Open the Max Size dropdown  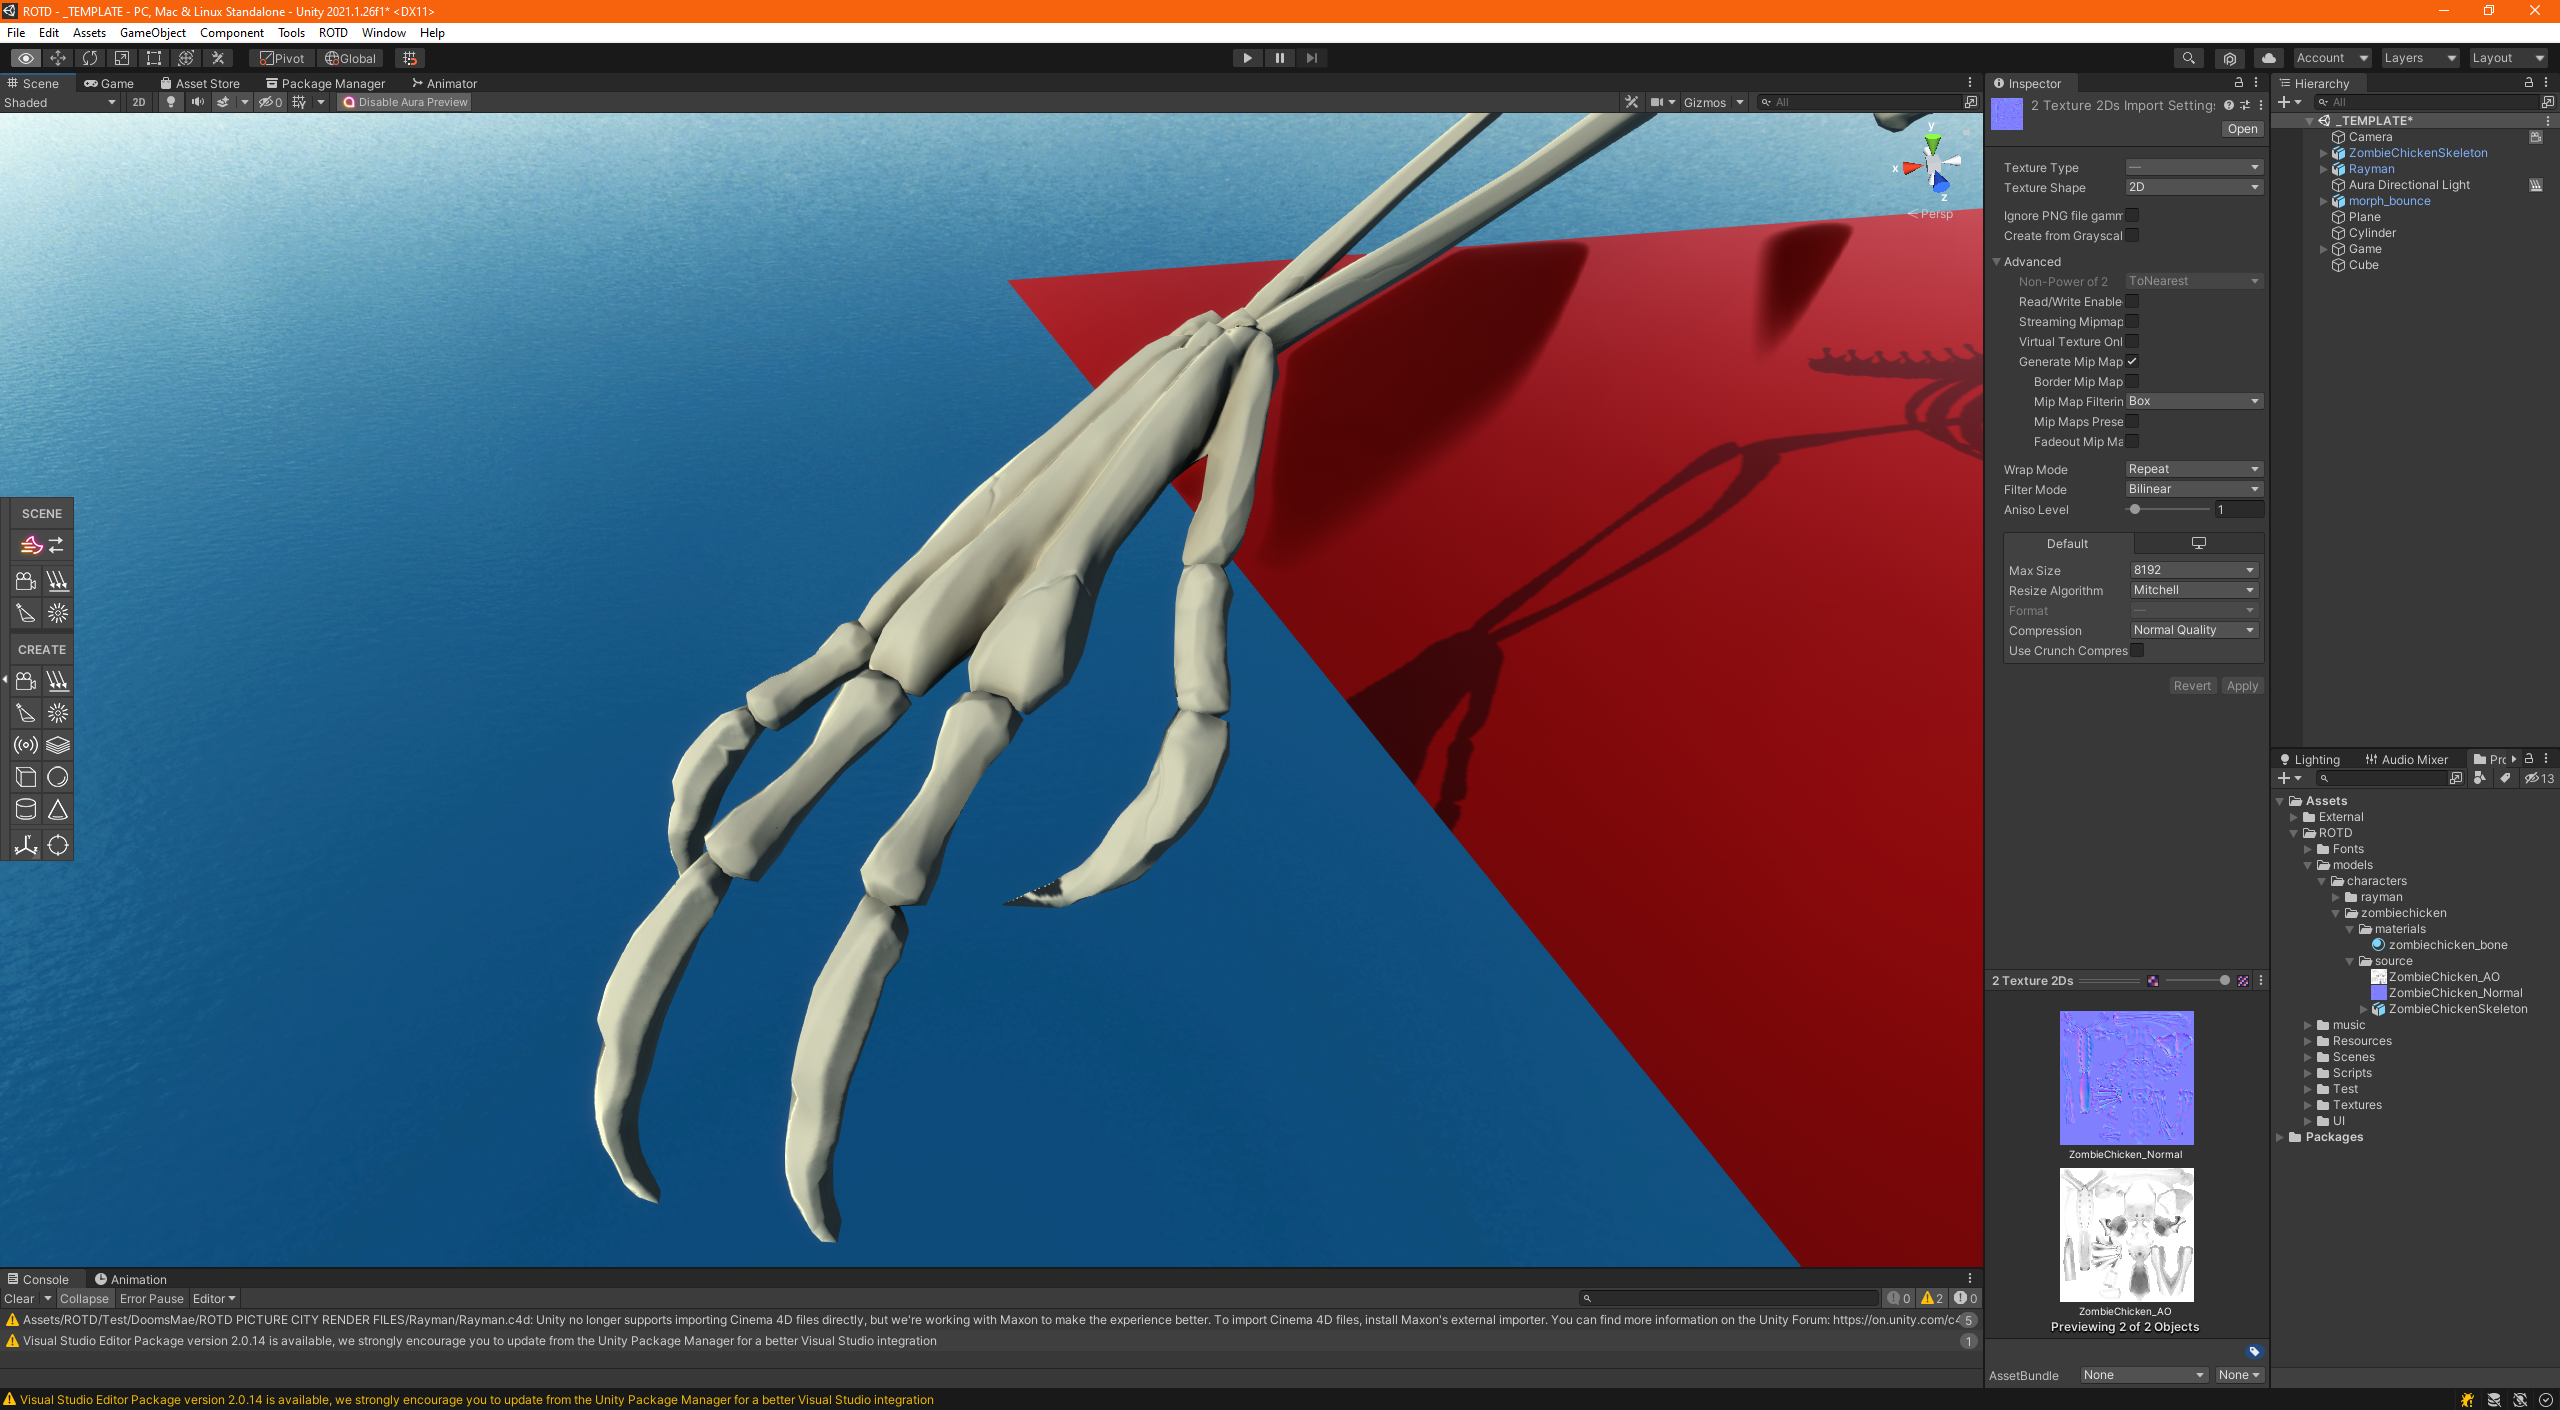2194,570
